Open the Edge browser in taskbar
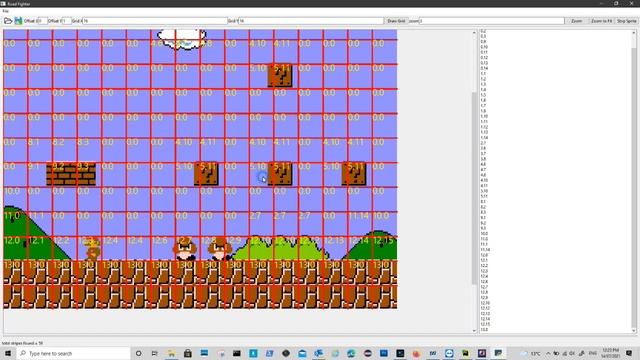 351,353
